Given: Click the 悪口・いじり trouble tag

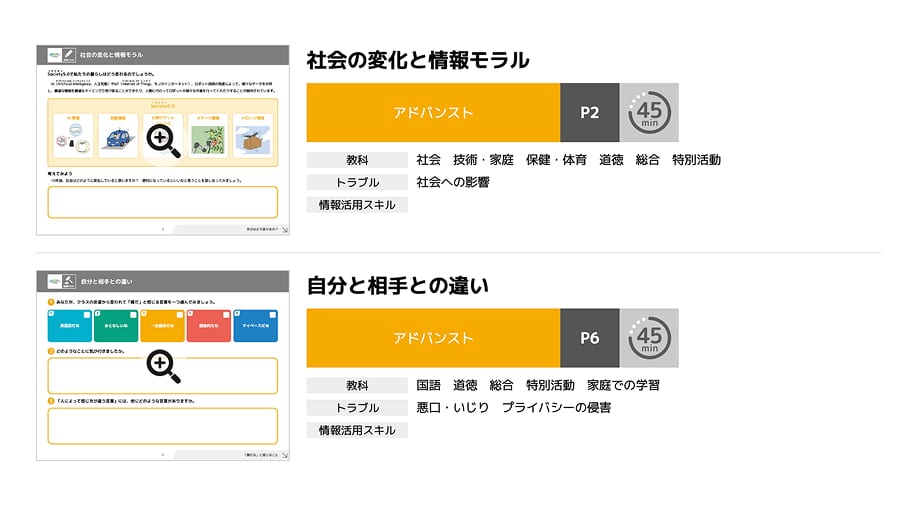Looking at the screenshot, I should [452, 407].
